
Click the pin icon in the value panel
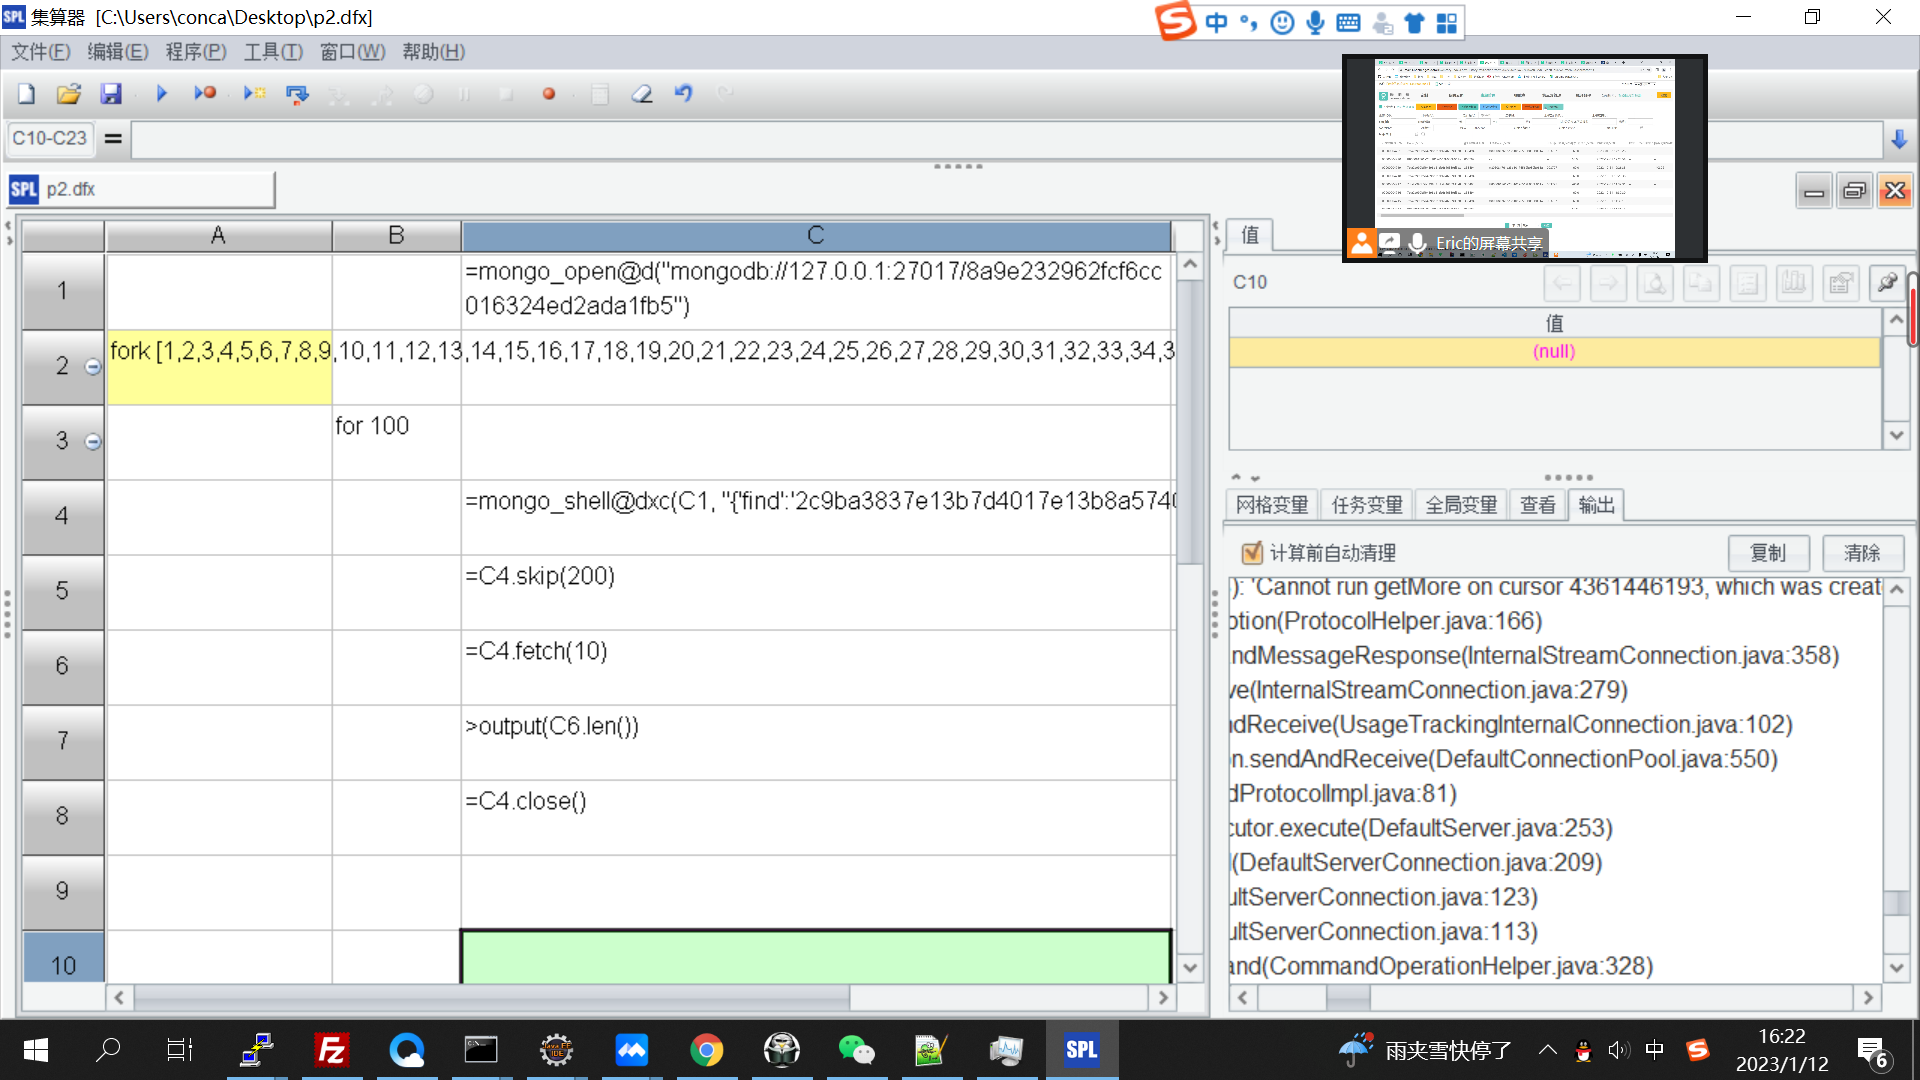coord(1886,283)
